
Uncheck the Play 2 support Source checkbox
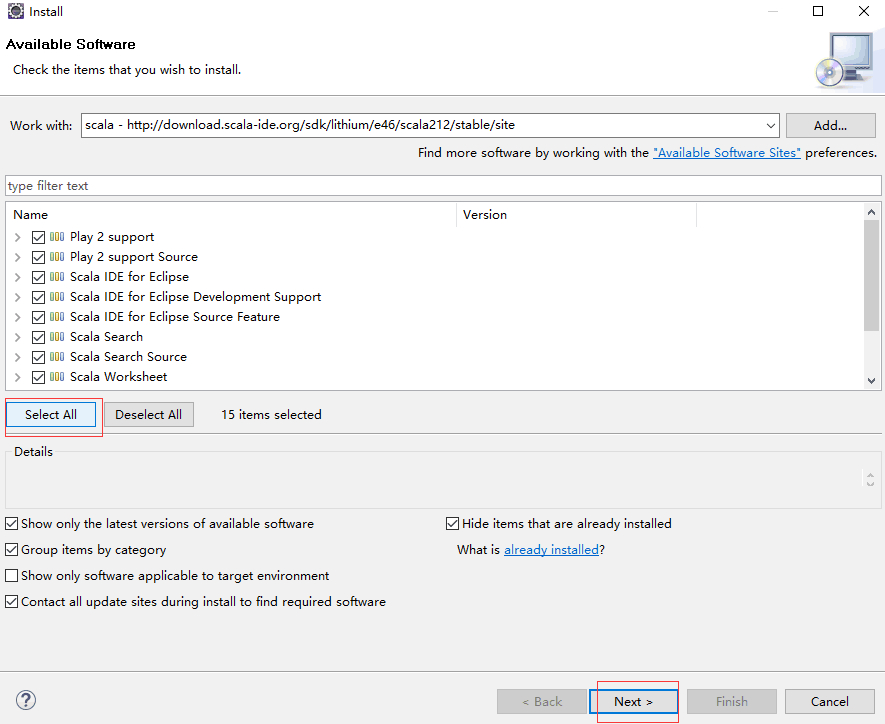point(38,257)
